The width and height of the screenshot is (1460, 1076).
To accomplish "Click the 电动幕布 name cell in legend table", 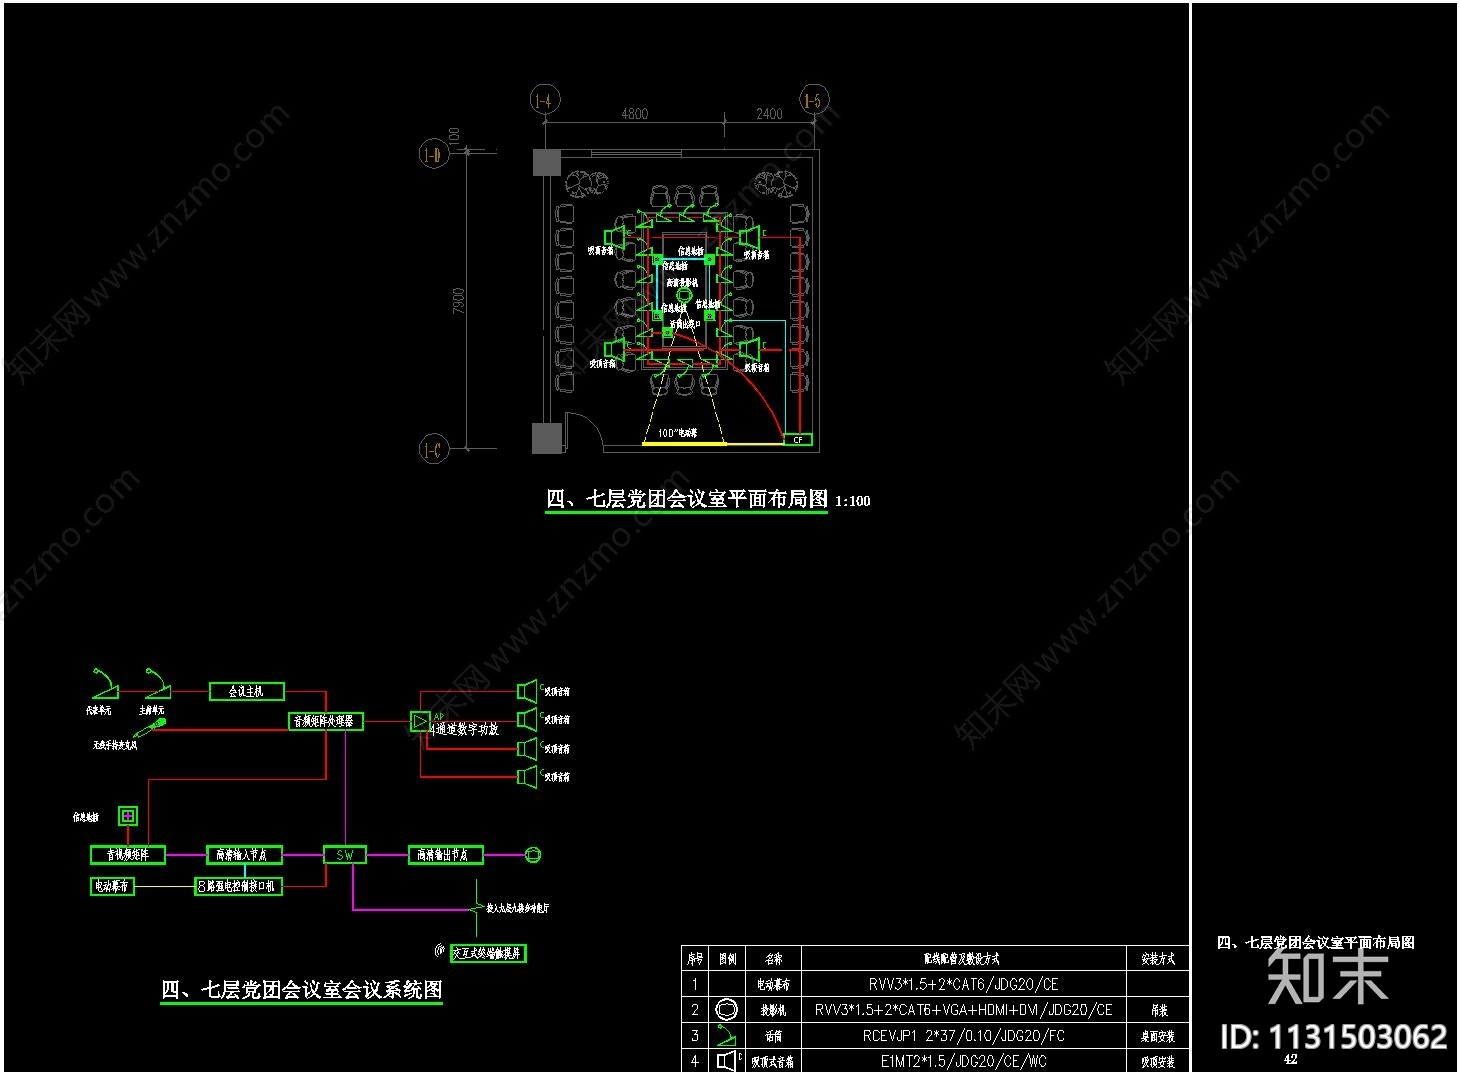I will point(773,985).
